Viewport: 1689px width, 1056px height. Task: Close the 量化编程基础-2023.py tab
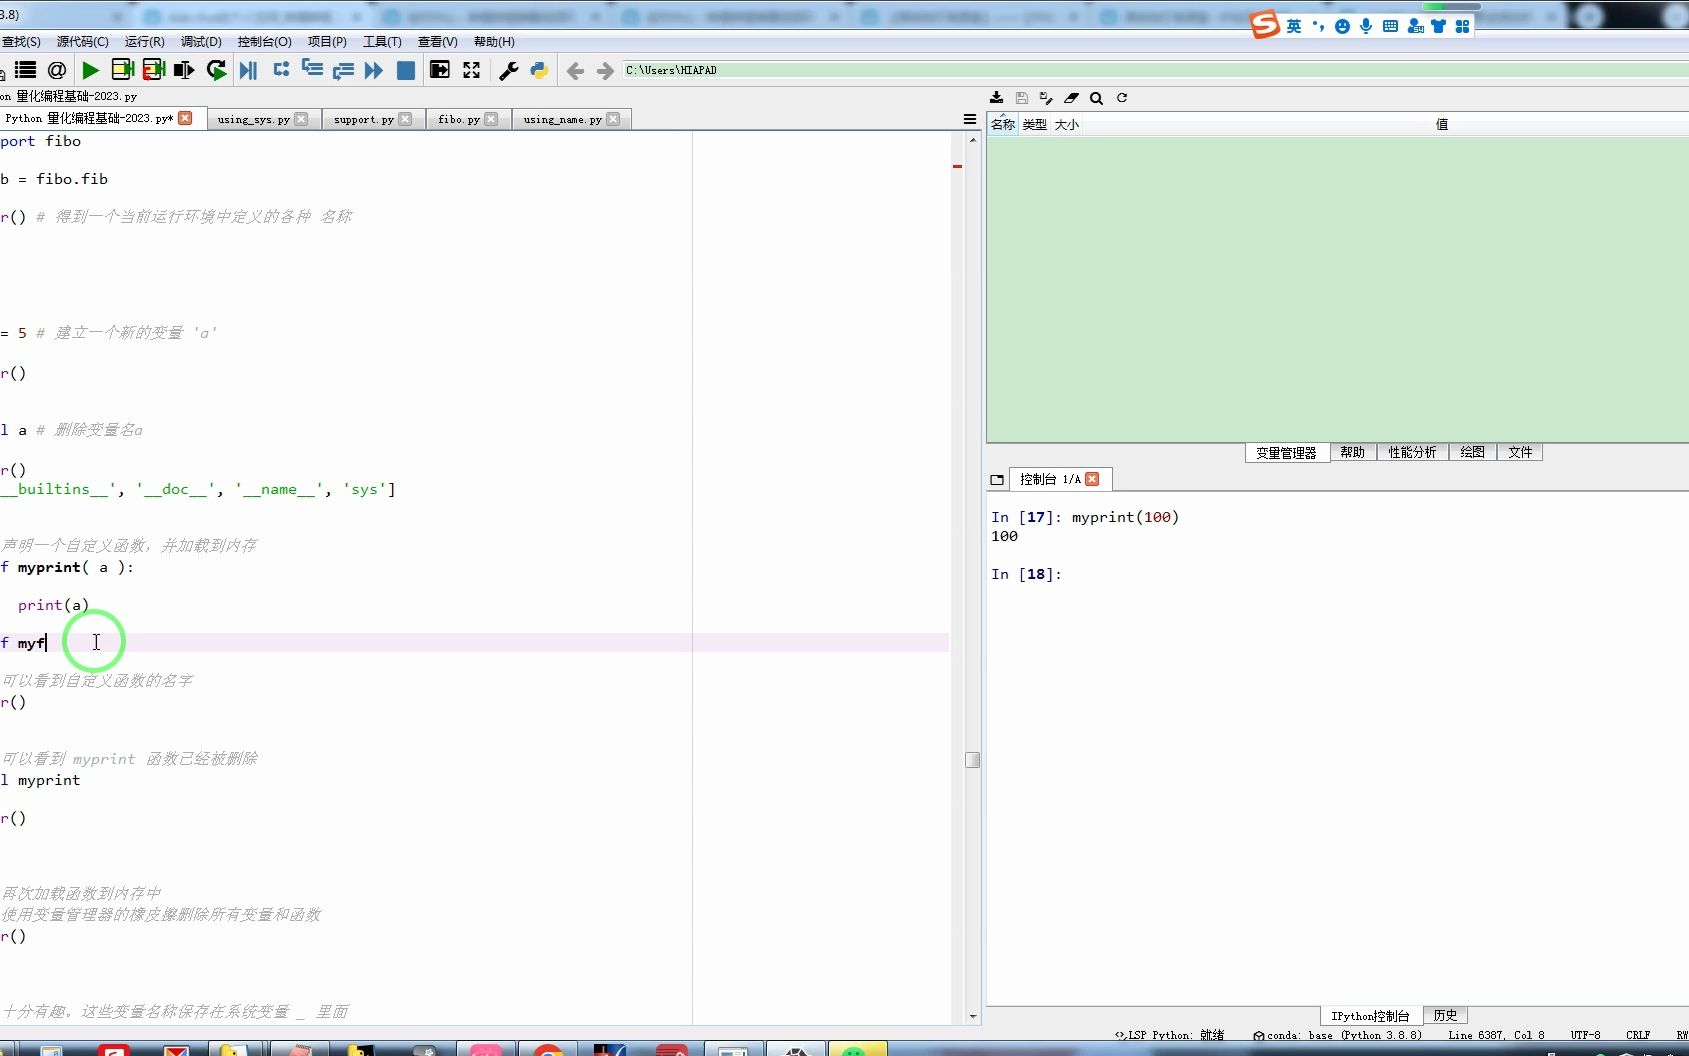[185, 118]
